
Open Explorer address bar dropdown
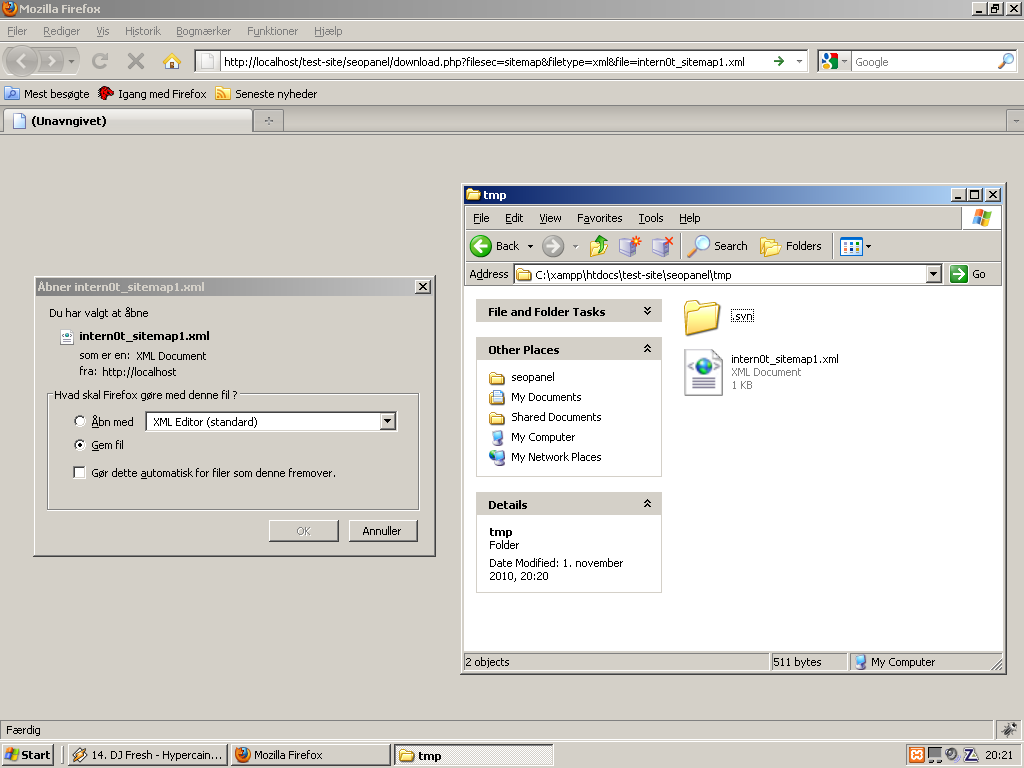point(934,274)
